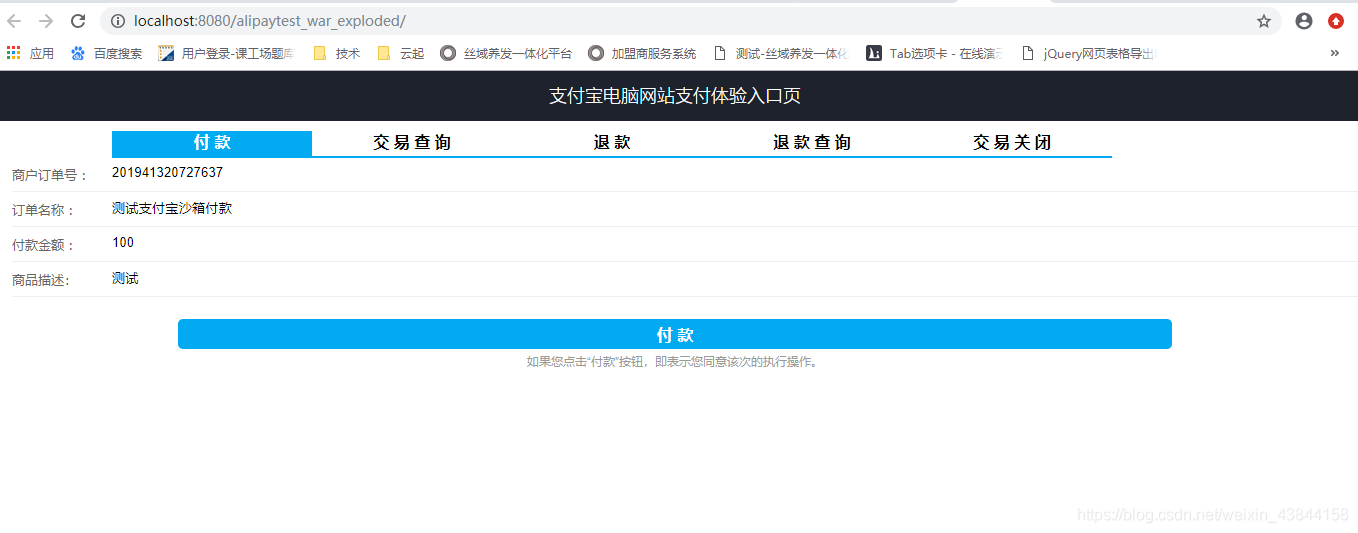Screen dimensions: 1358x533
Task: Click the 如果您点击"付款"按钮 notice text
Action: pyautogui.click(x=674, y=362)
